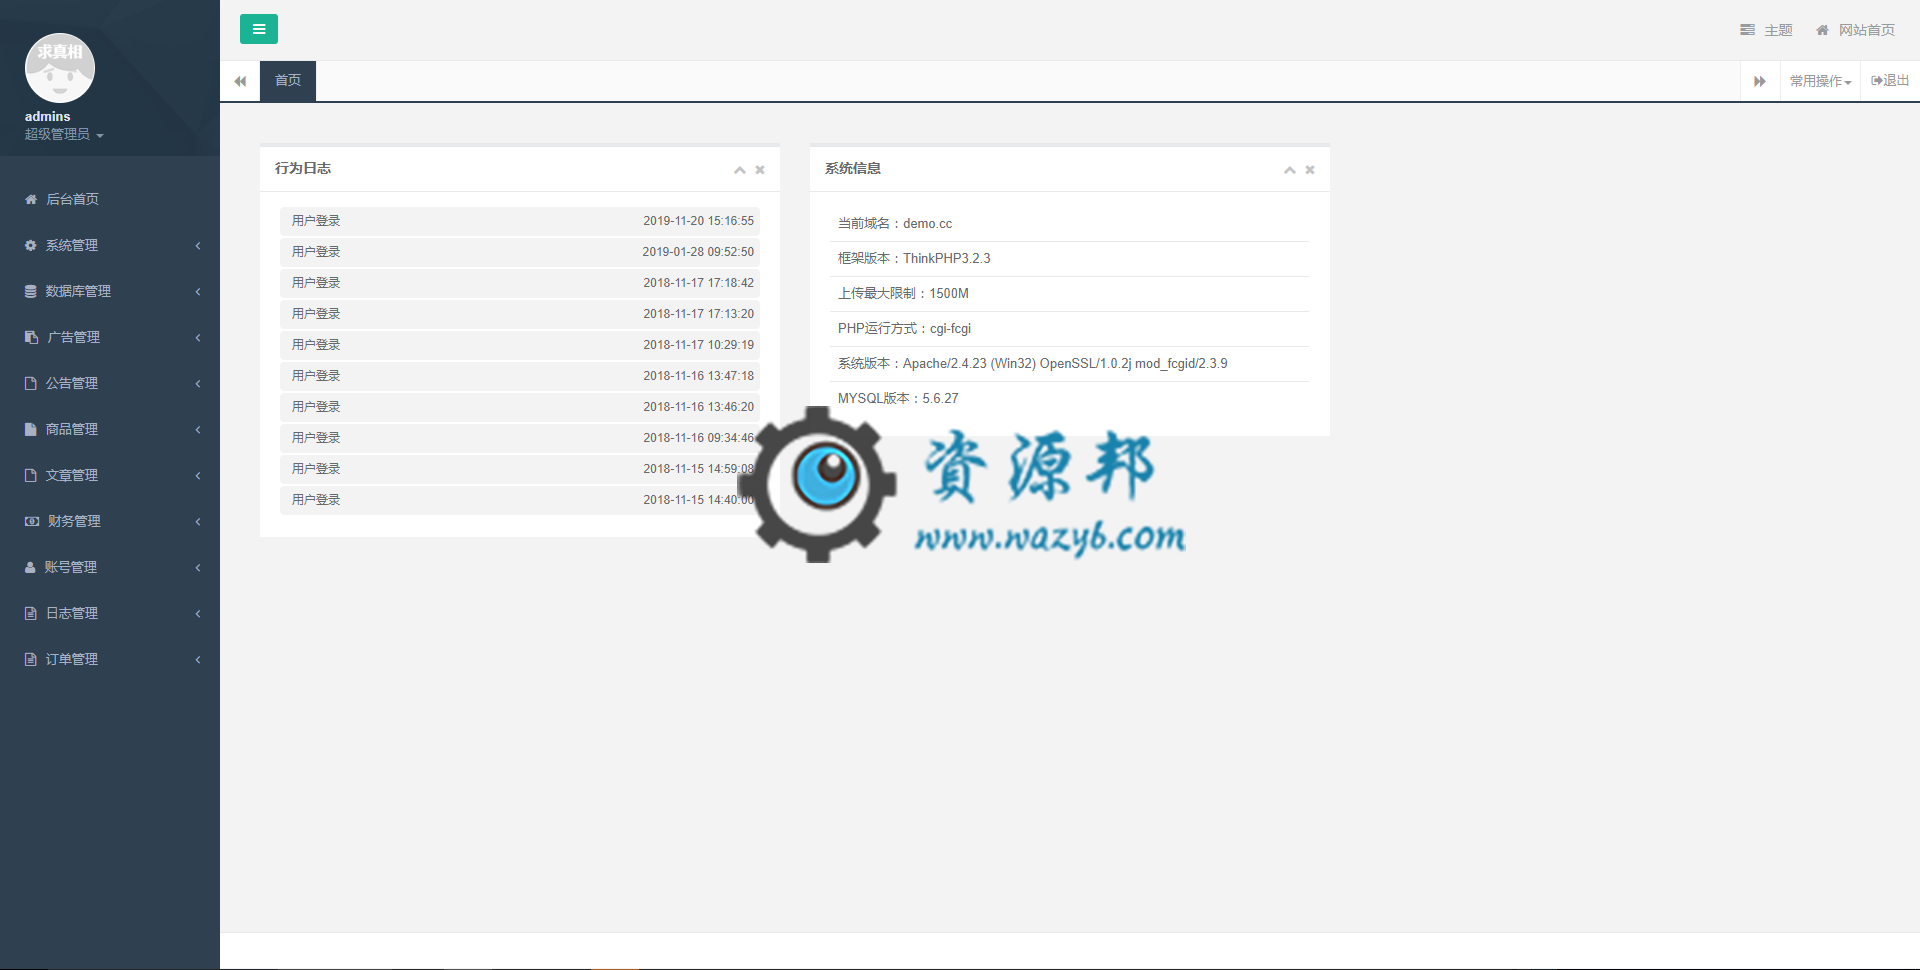Select the log entry dated 2018-11-16 13:46:20
Image resolution: width=1920 pixels, height=970 pixels.
pos(520,407)
